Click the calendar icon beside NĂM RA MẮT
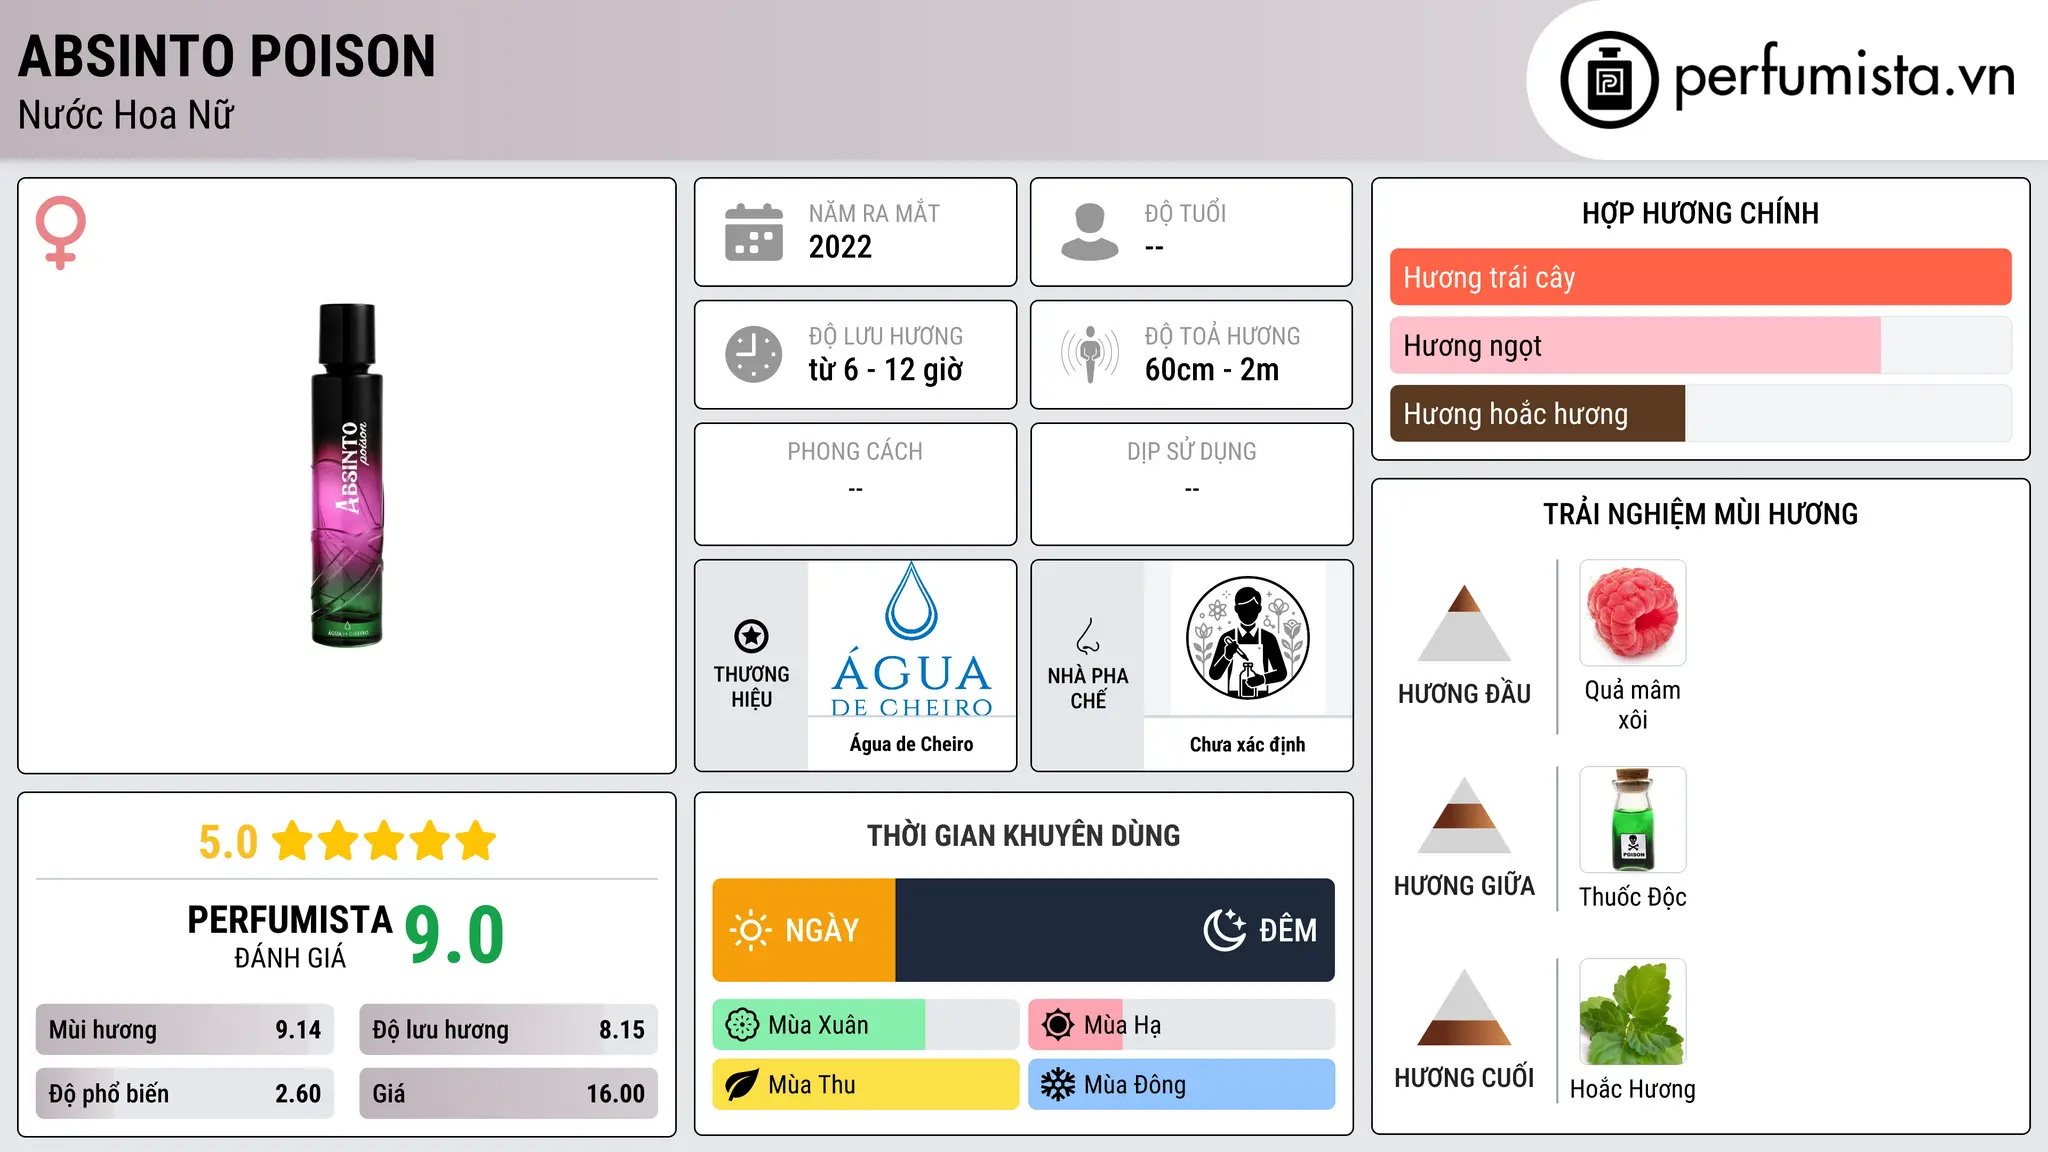The image size is (2048, 1152). tap(754, 232)
